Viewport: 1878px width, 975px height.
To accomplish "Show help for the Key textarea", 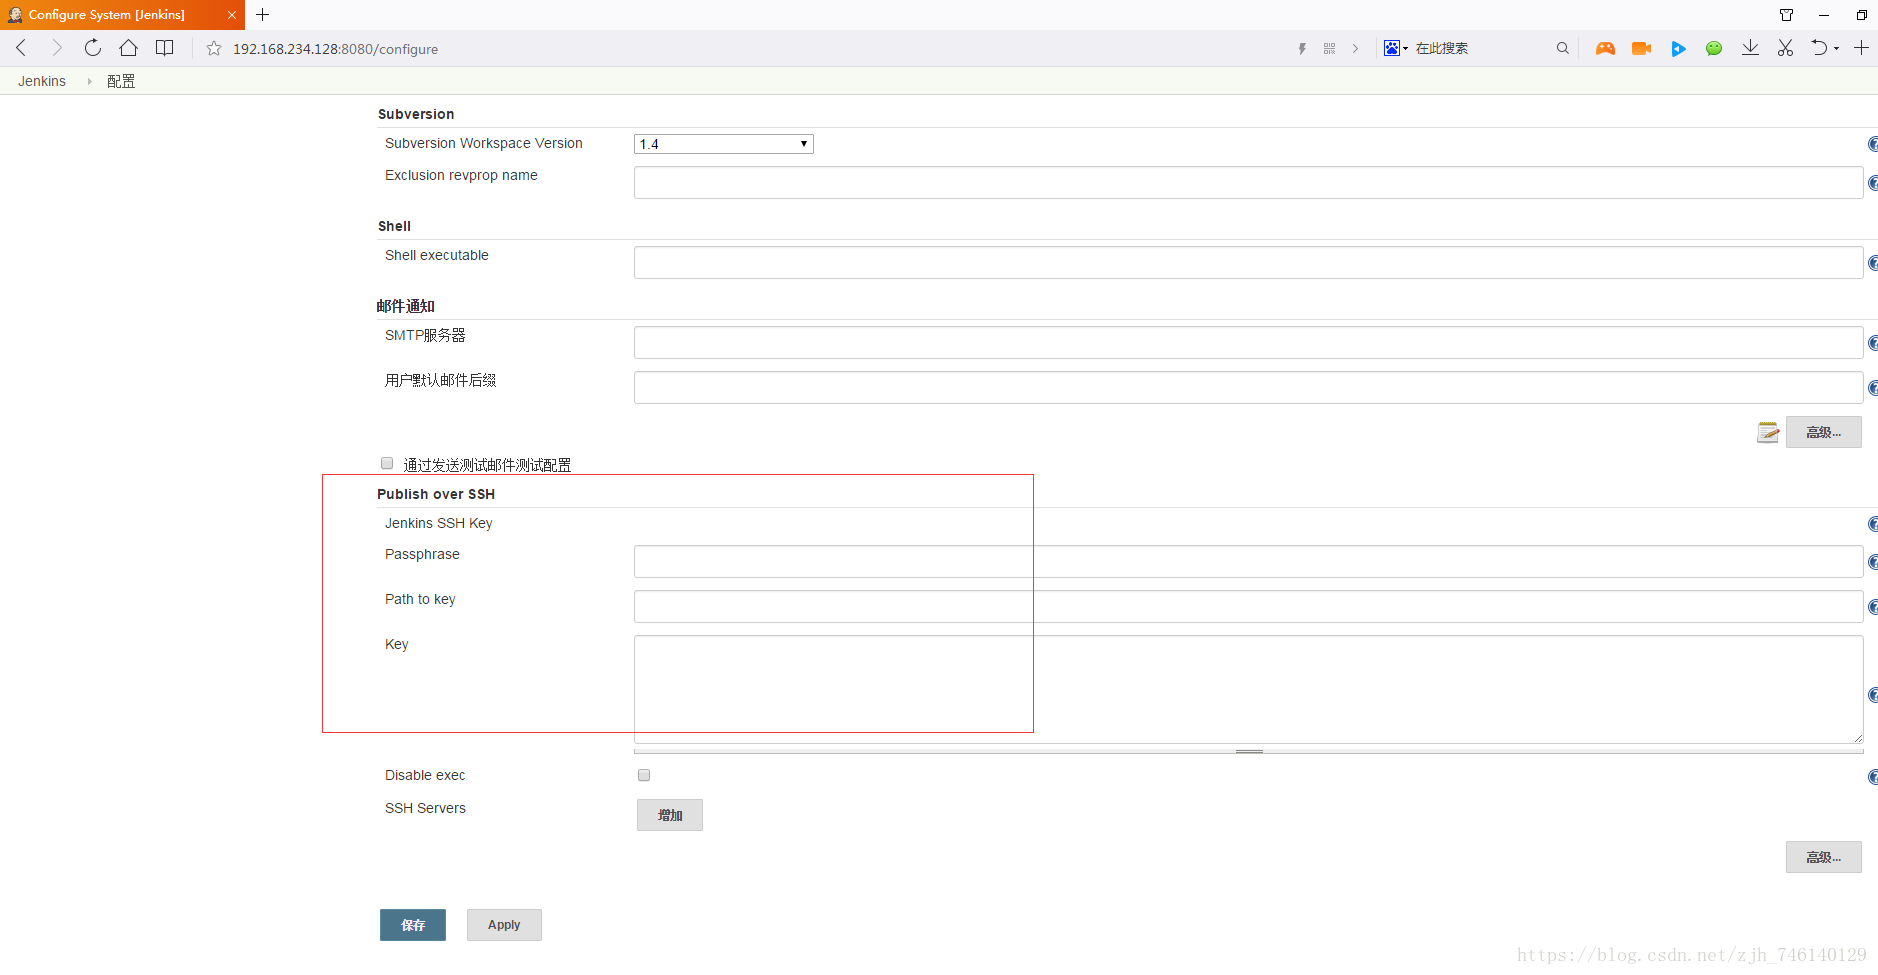I will click(x=1872, y=695).
